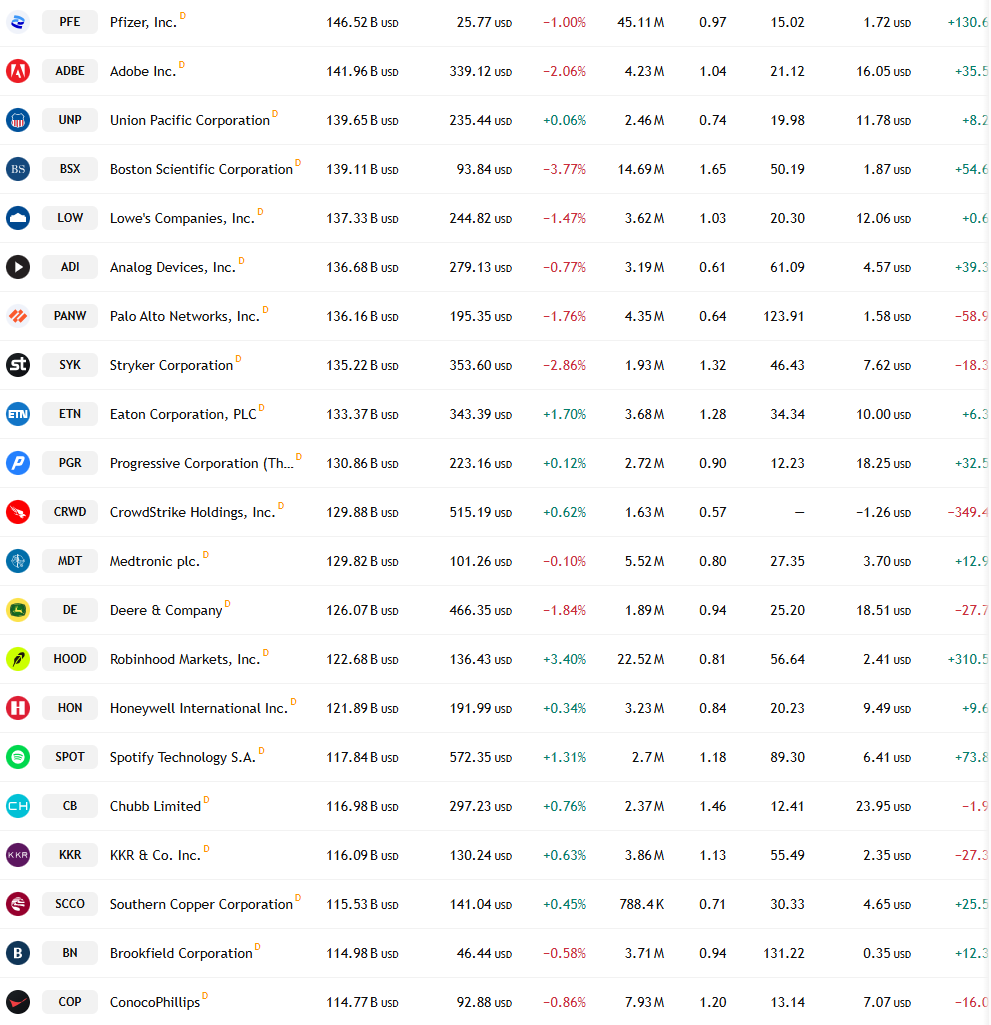Click the Robinhood feather logo icon
This screenshot has width=991, height=1025.
click(x=18, y=659)
